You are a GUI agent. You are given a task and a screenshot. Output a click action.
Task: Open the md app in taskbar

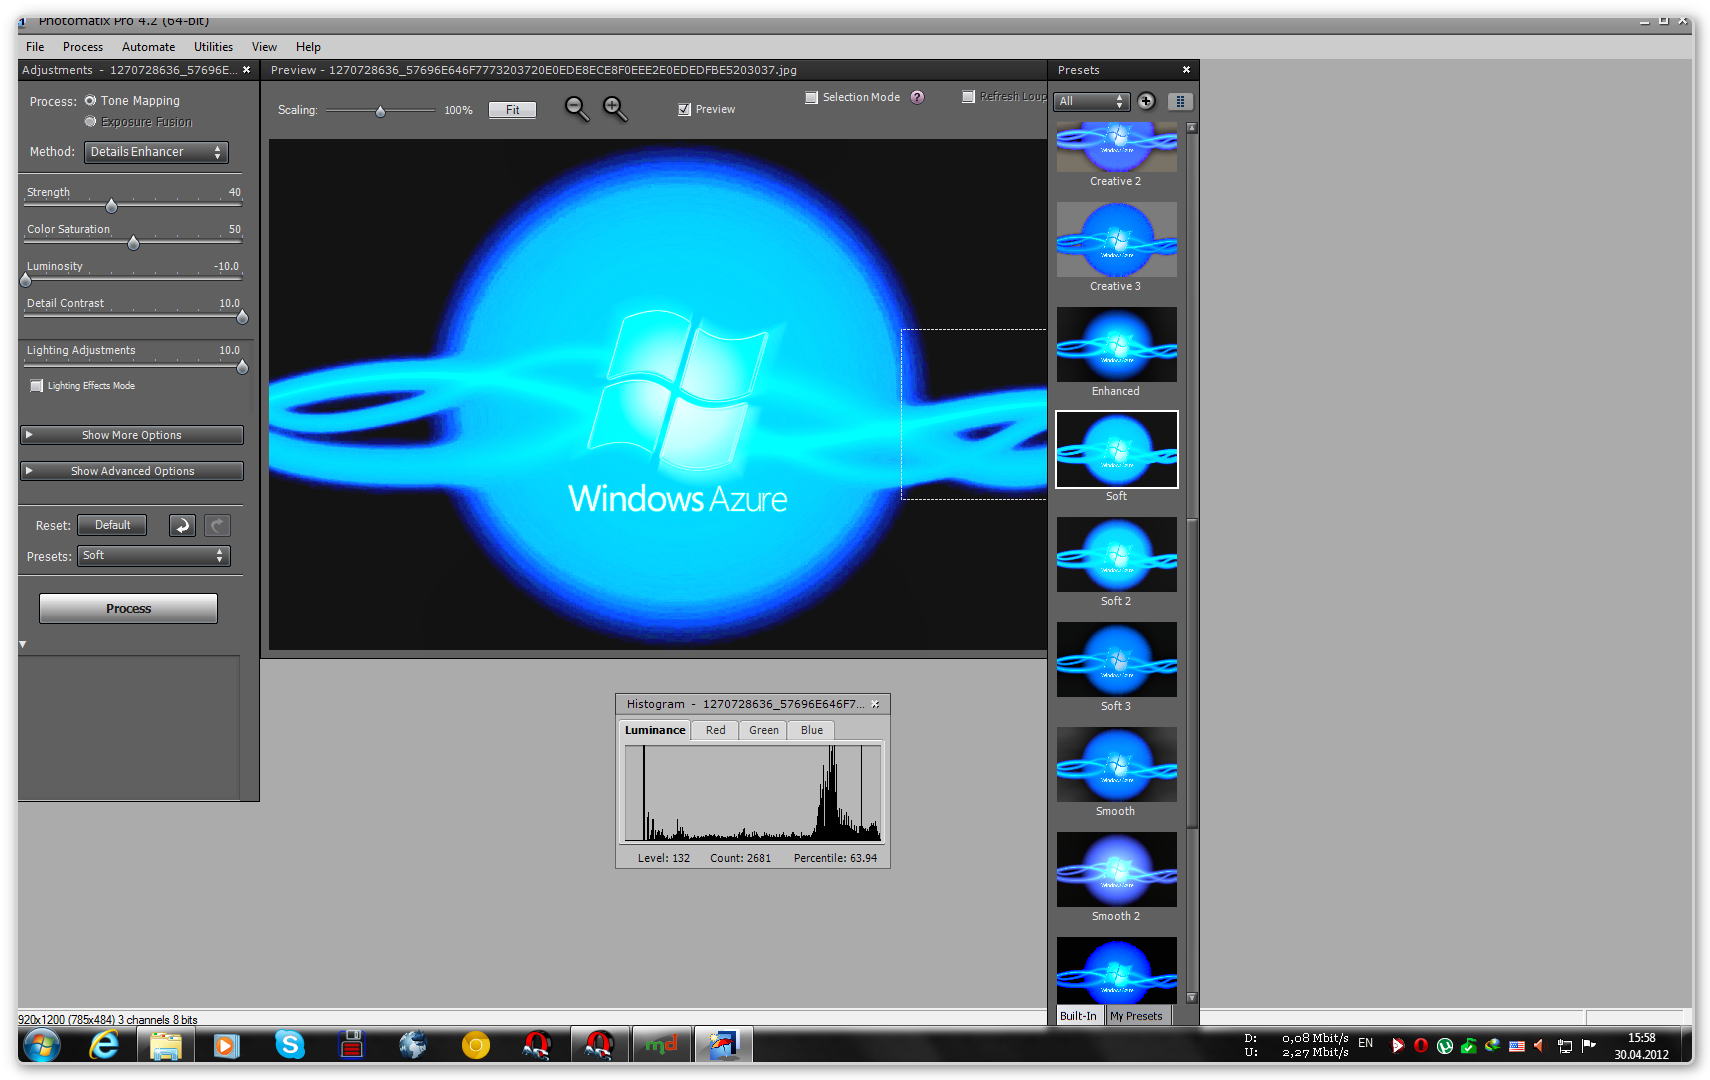pos(661,1046)
